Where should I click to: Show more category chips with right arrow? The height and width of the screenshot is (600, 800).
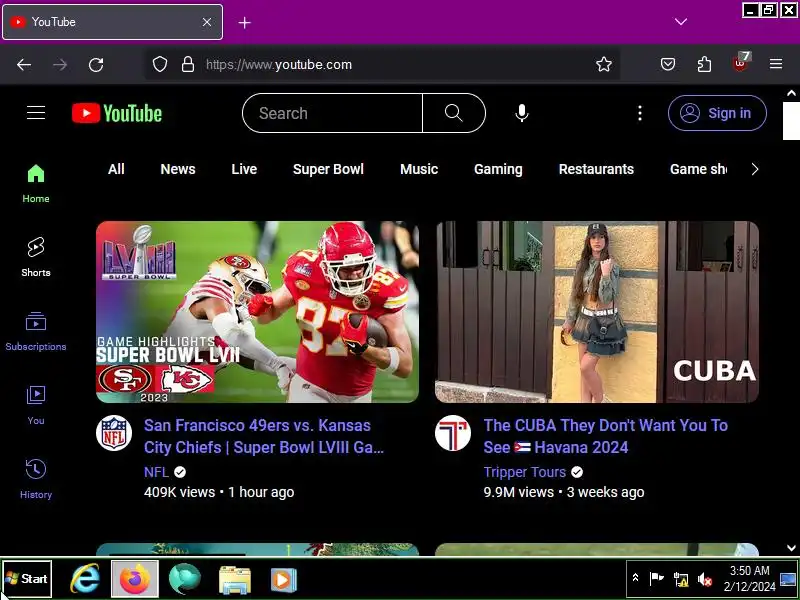[755, 169]
